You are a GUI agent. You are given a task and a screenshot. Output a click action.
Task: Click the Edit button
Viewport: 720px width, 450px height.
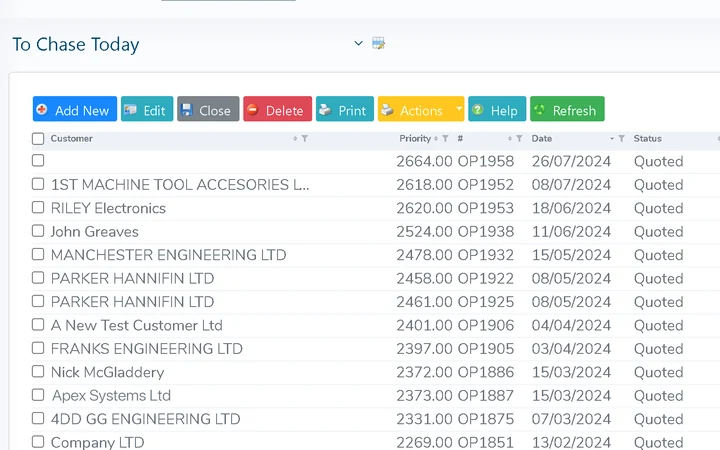pos(147,109)
